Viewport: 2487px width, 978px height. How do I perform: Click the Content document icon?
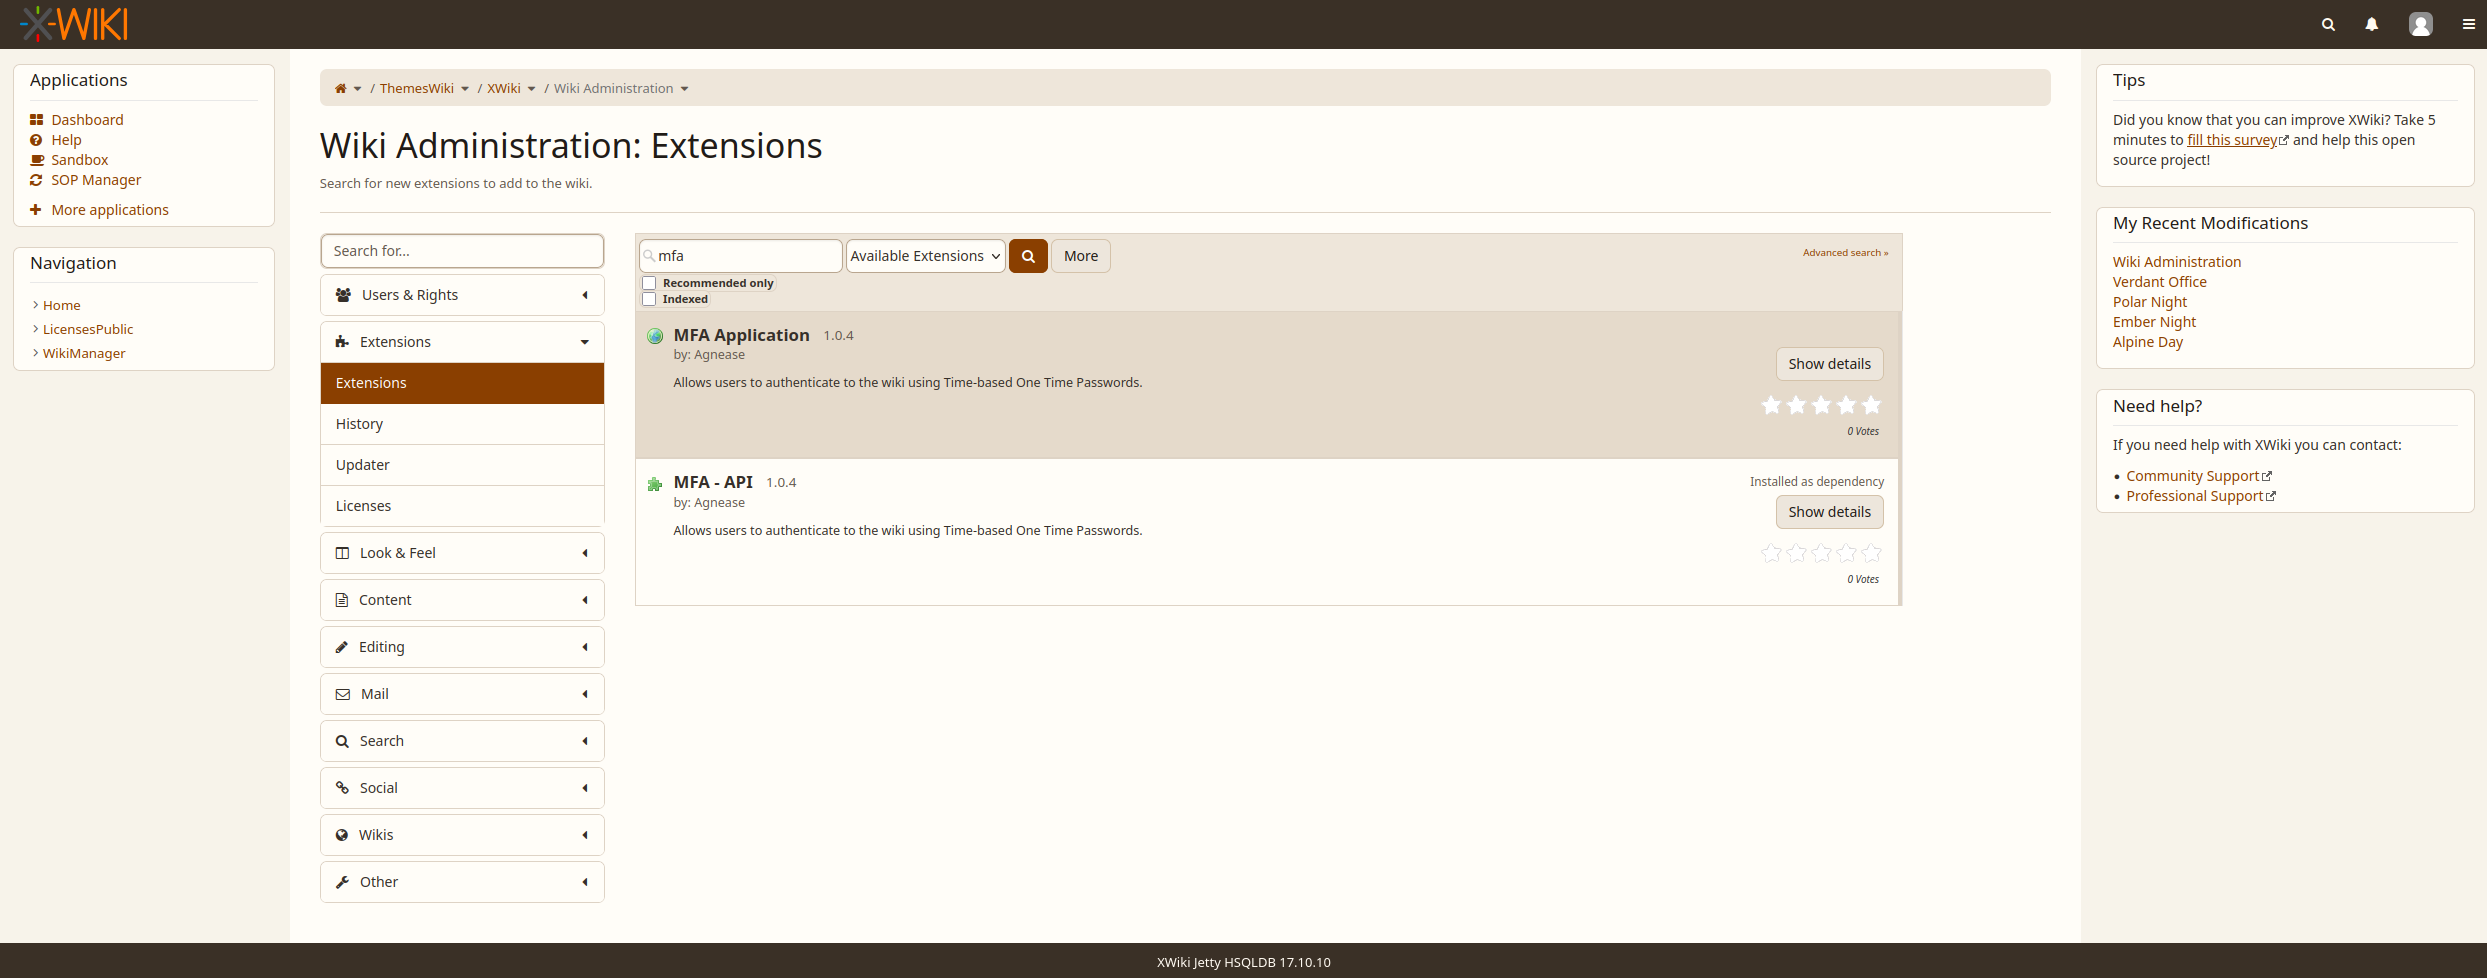342,600
